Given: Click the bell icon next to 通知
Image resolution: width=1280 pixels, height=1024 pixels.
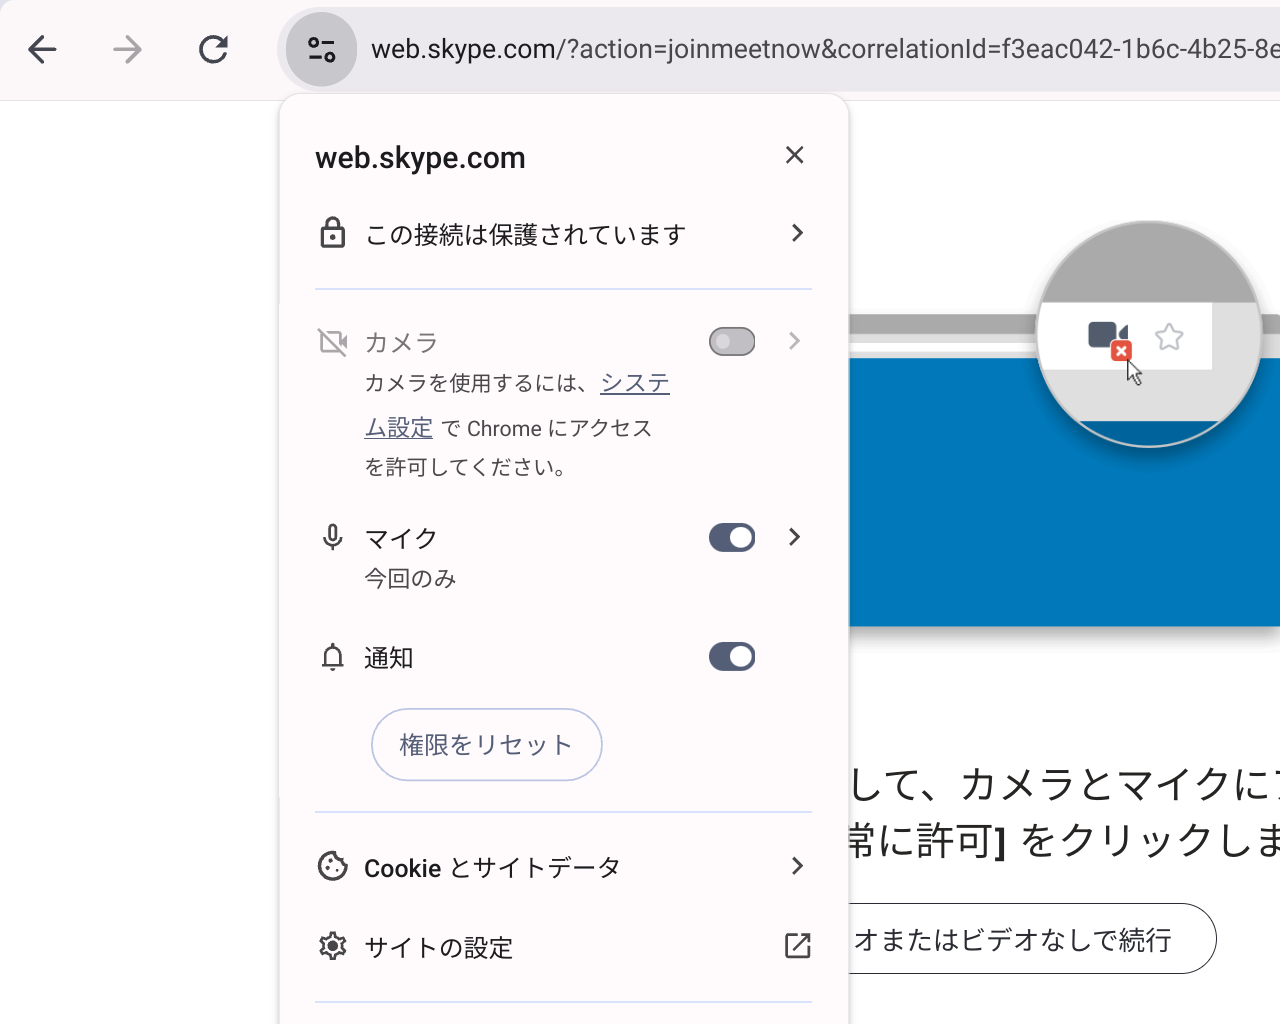Looking at the screenshot, I should 332,657.
